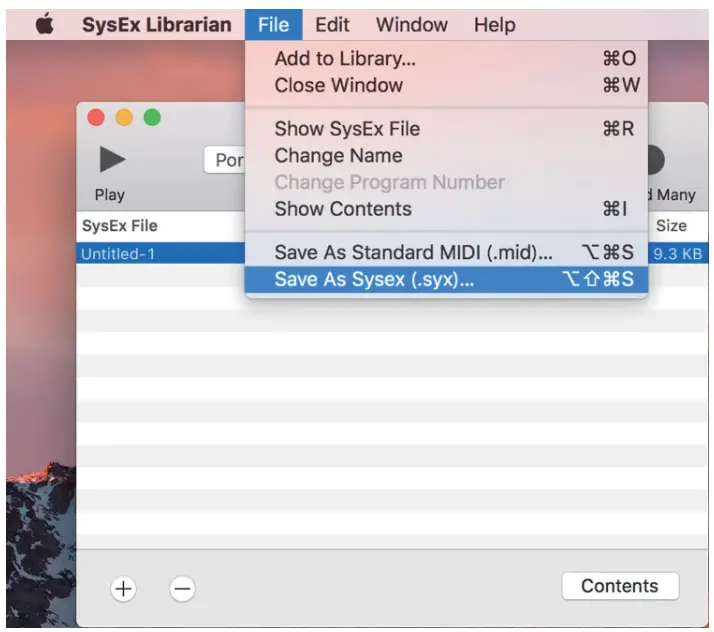This screenshot has width=714, height=632.
Task: Choose Save As Sysex (.syx)…
Action: [x=446, y=279]
